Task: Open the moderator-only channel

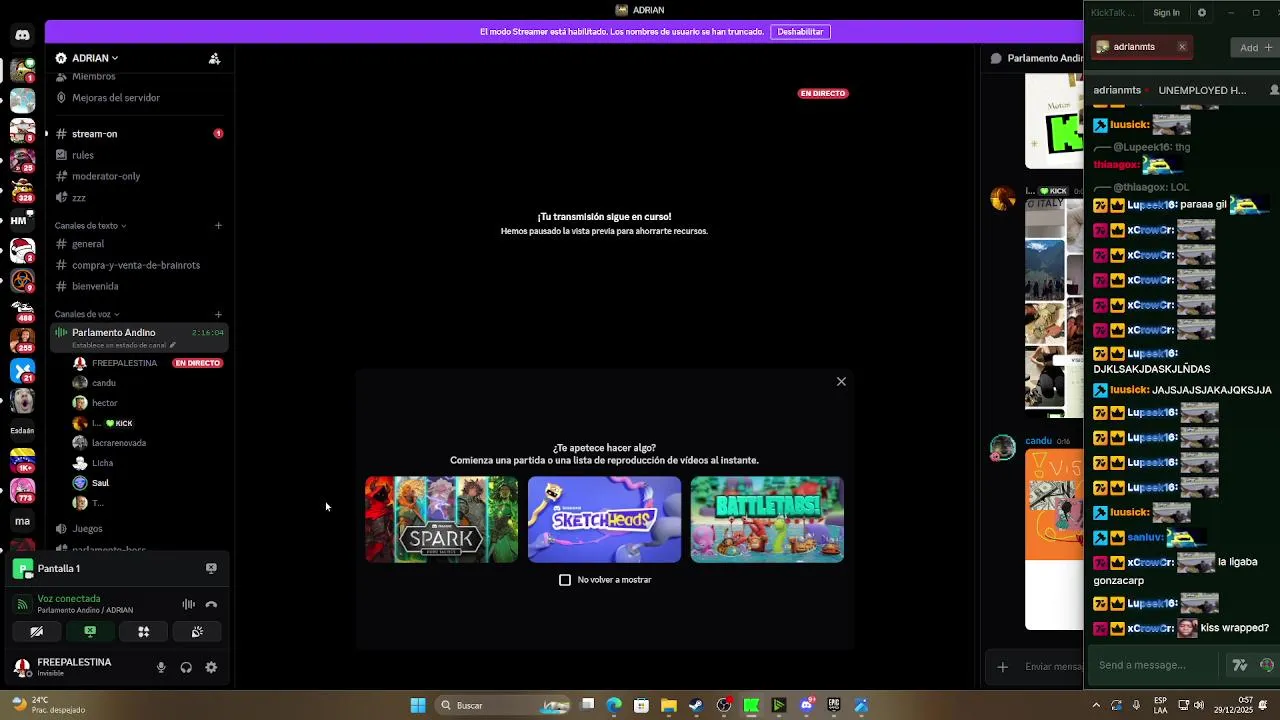Action: coord(139,176)
